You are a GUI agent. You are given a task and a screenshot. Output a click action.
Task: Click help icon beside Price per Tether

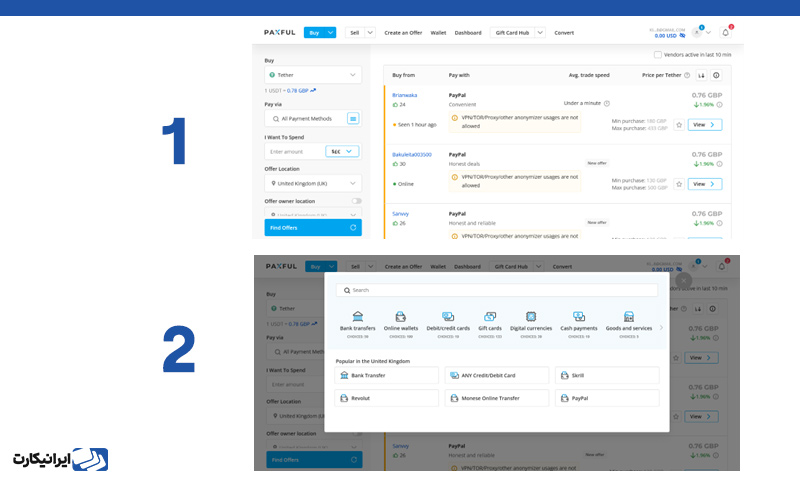(687, 76)
